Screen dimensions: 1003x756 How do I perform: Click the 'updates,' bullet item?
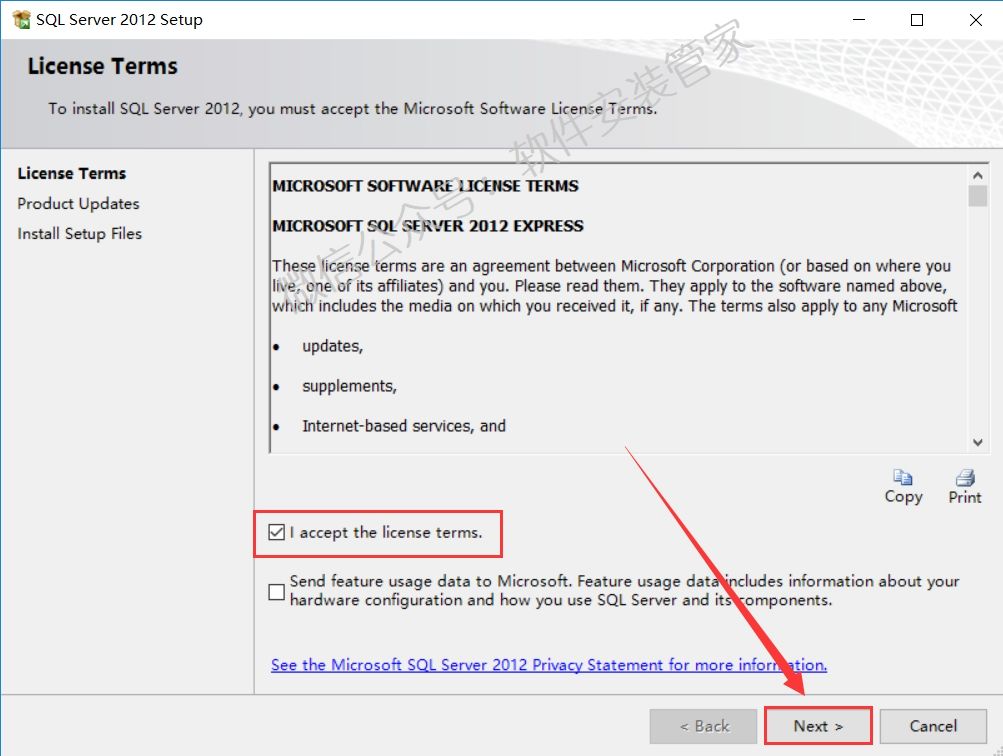point(333,346)
